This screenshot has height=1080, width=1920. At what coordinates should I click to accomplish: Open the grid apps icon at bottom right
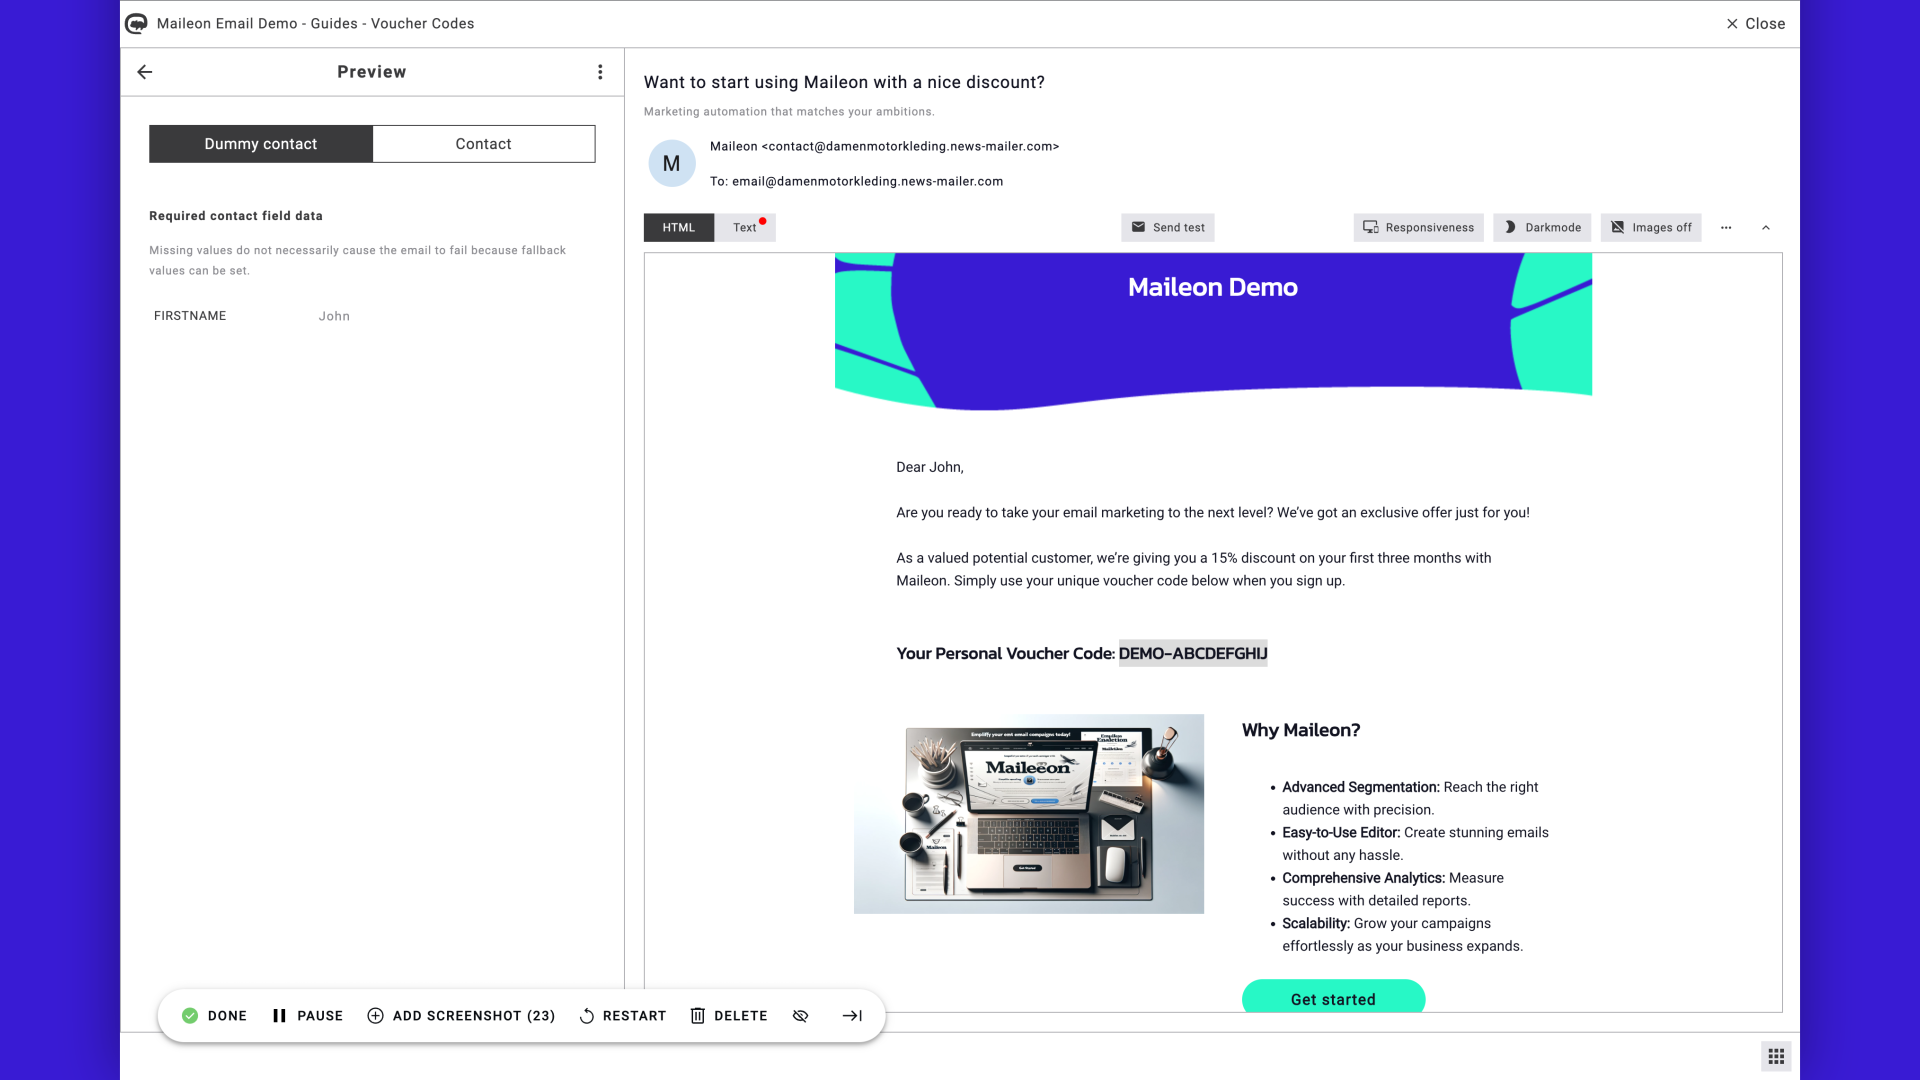click(x=1776, y=1056)
